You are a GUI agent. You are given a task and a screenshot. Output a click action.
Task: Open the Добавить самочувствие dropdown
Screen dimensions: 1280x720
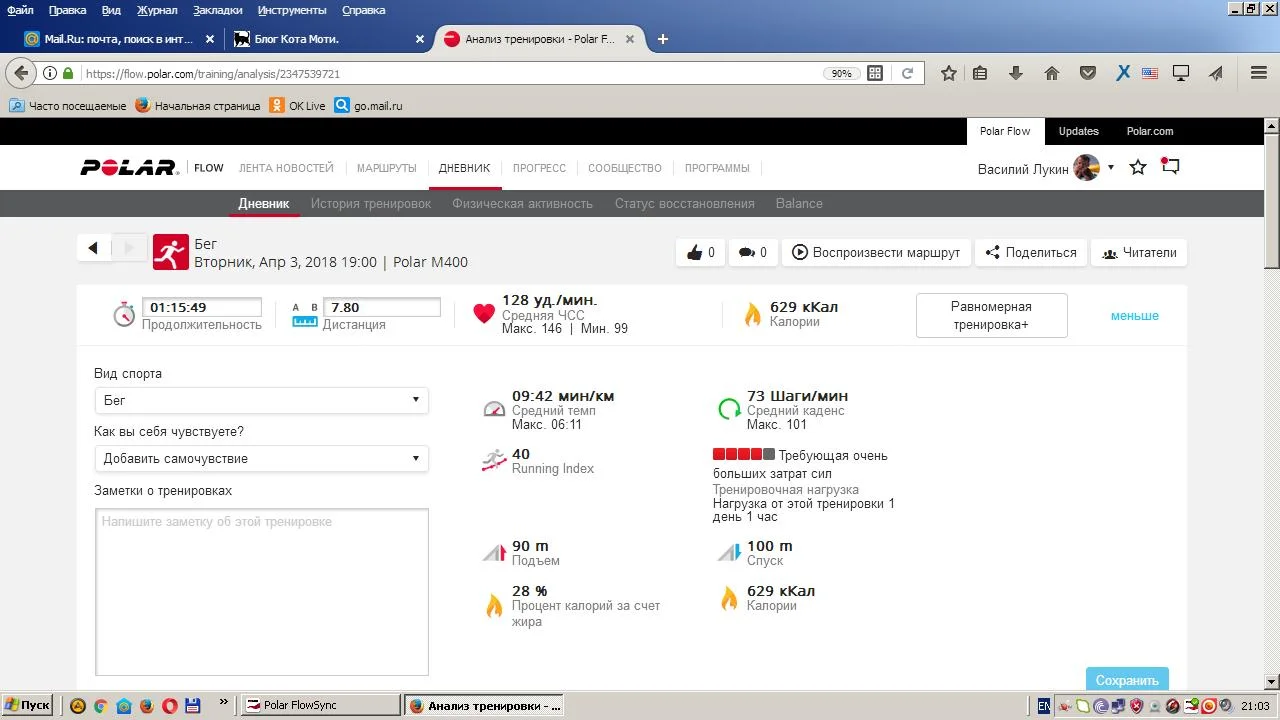coord(261,458)
